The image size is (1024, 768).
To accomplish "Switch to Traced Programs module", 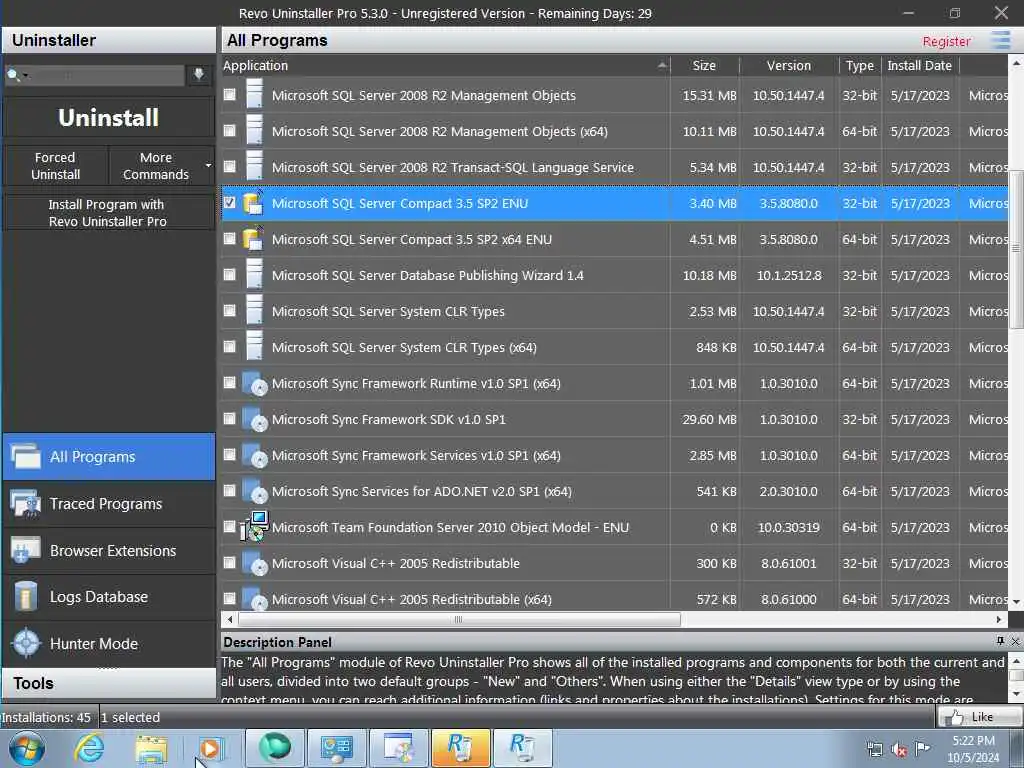I will pyautogui.click(x=109, y=504).
